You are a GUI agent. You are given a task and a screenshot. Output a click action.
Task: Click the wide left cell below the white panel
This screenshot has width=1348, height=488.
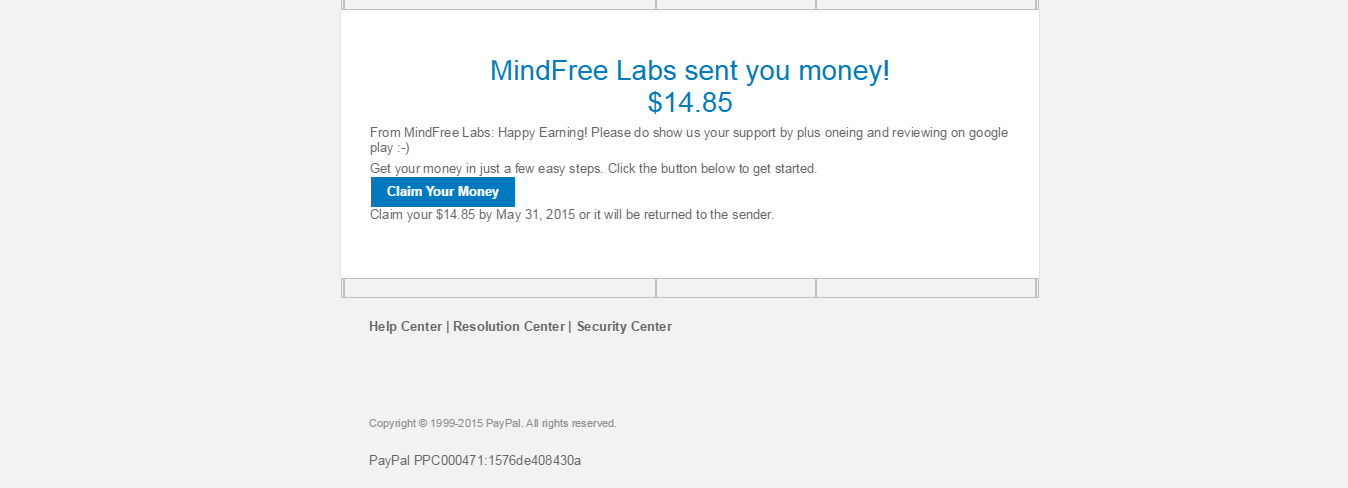(x=500, y=288)
